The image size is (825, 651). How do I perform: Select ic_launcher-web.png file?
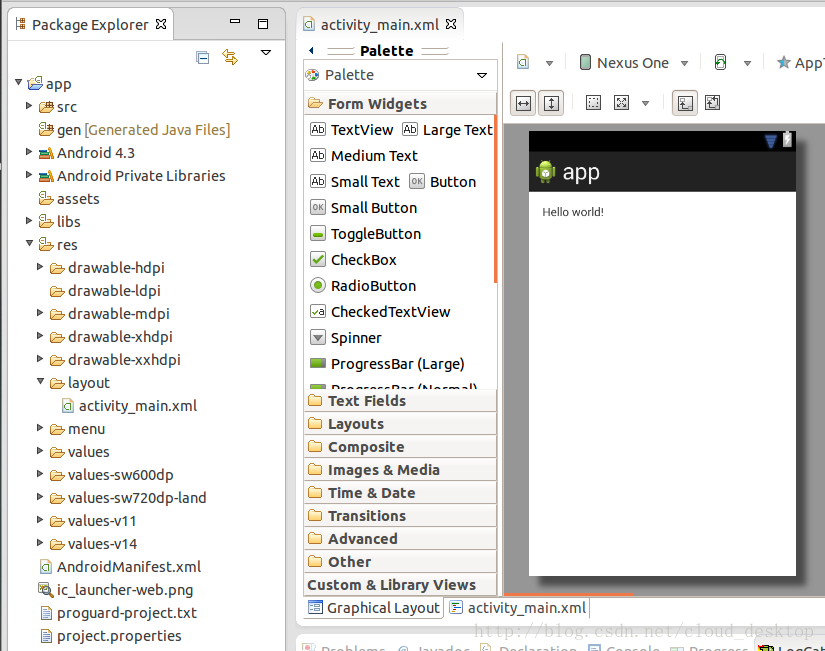click(116, 590)
